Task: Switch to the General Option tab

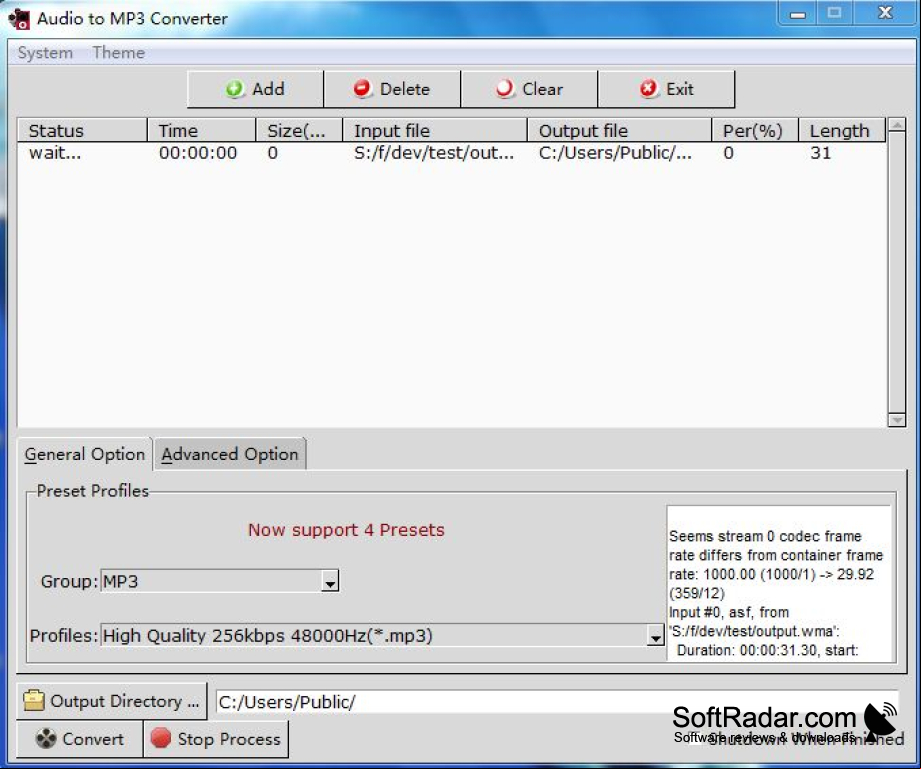Action: (85, 454)
